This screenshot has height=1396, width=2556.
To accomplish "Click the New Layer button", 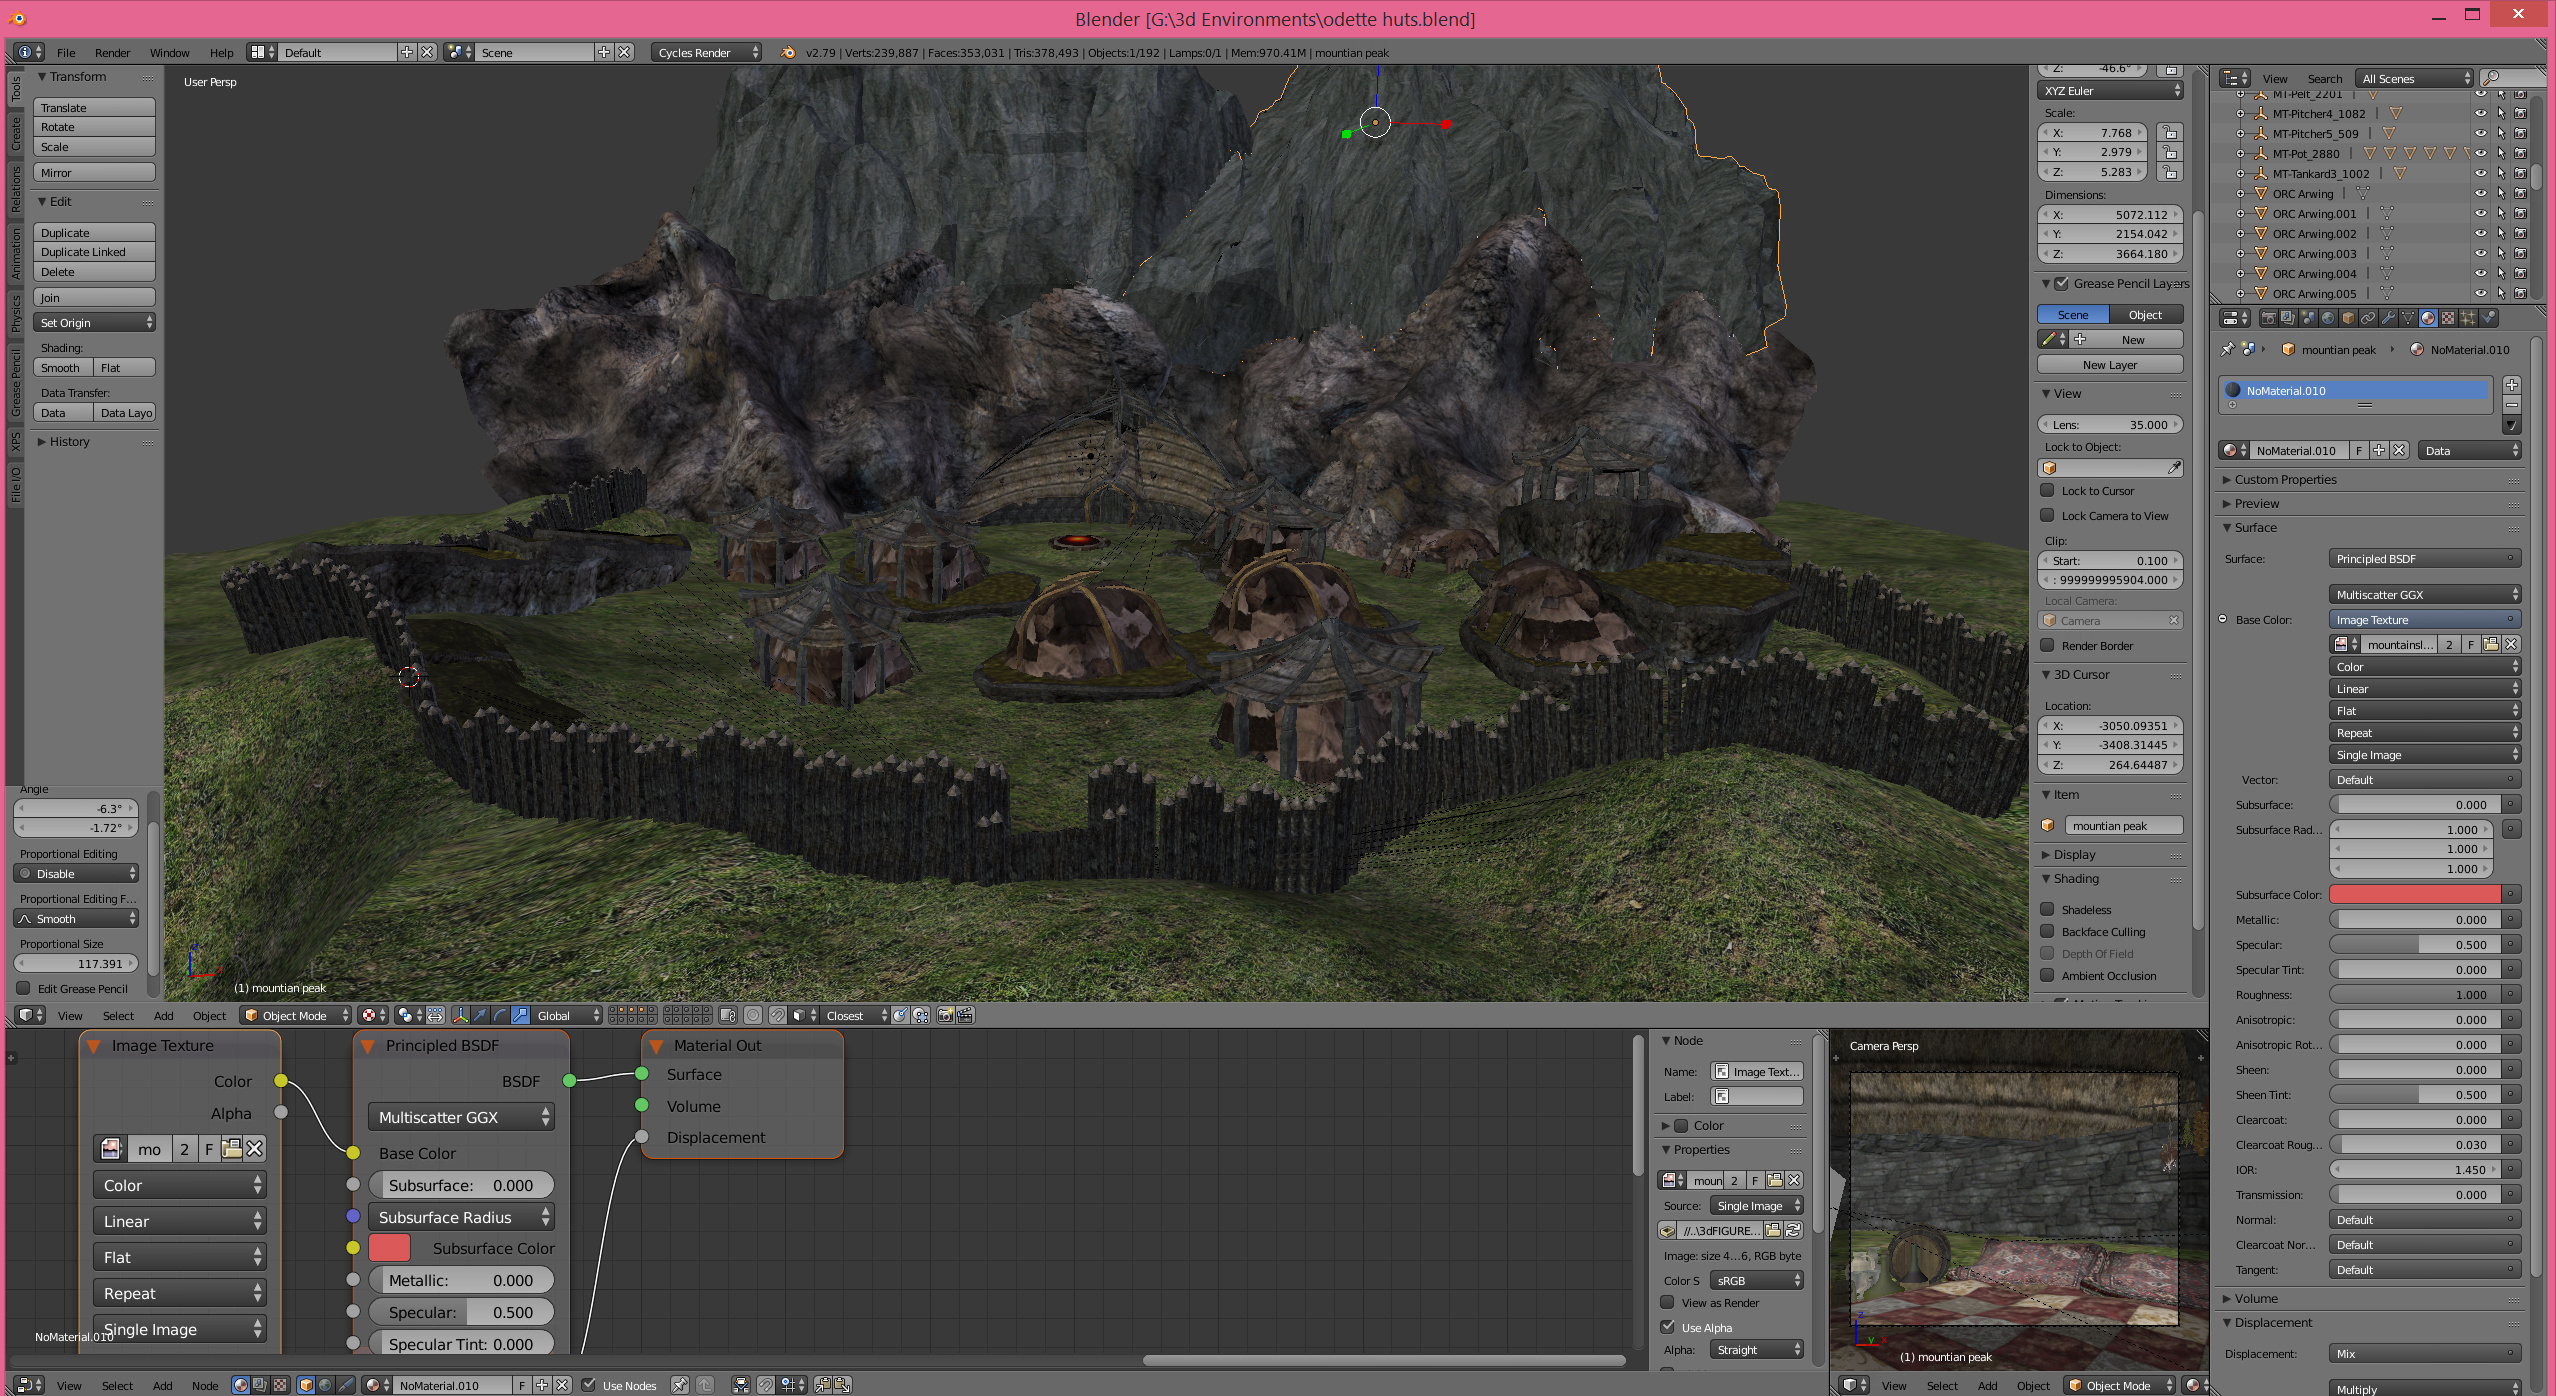I will pos(2109,365).
